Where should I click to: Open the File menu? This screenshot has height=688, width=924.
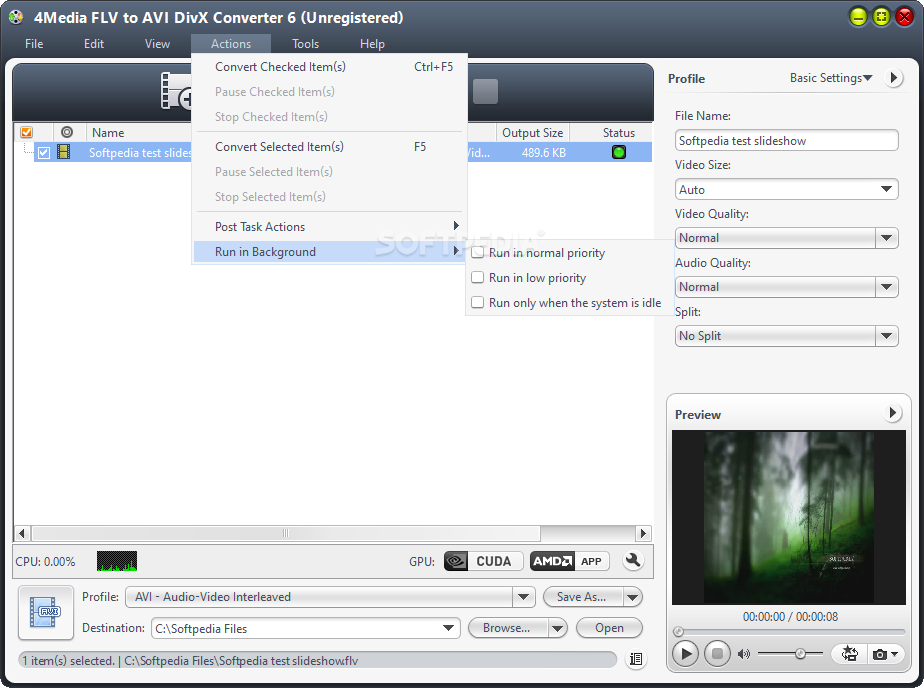(x=34, y=44)
